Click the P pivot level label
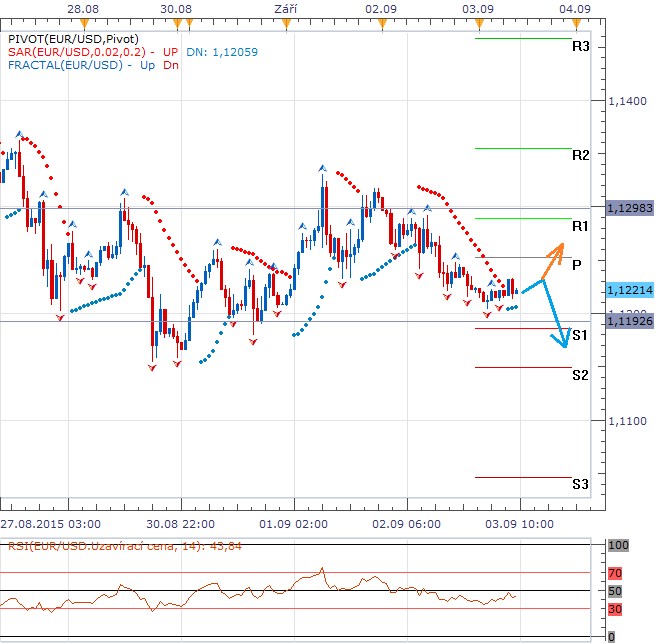The width and height of the screenshot is (663, 643). pyautogui.click(x=577, y=265)
